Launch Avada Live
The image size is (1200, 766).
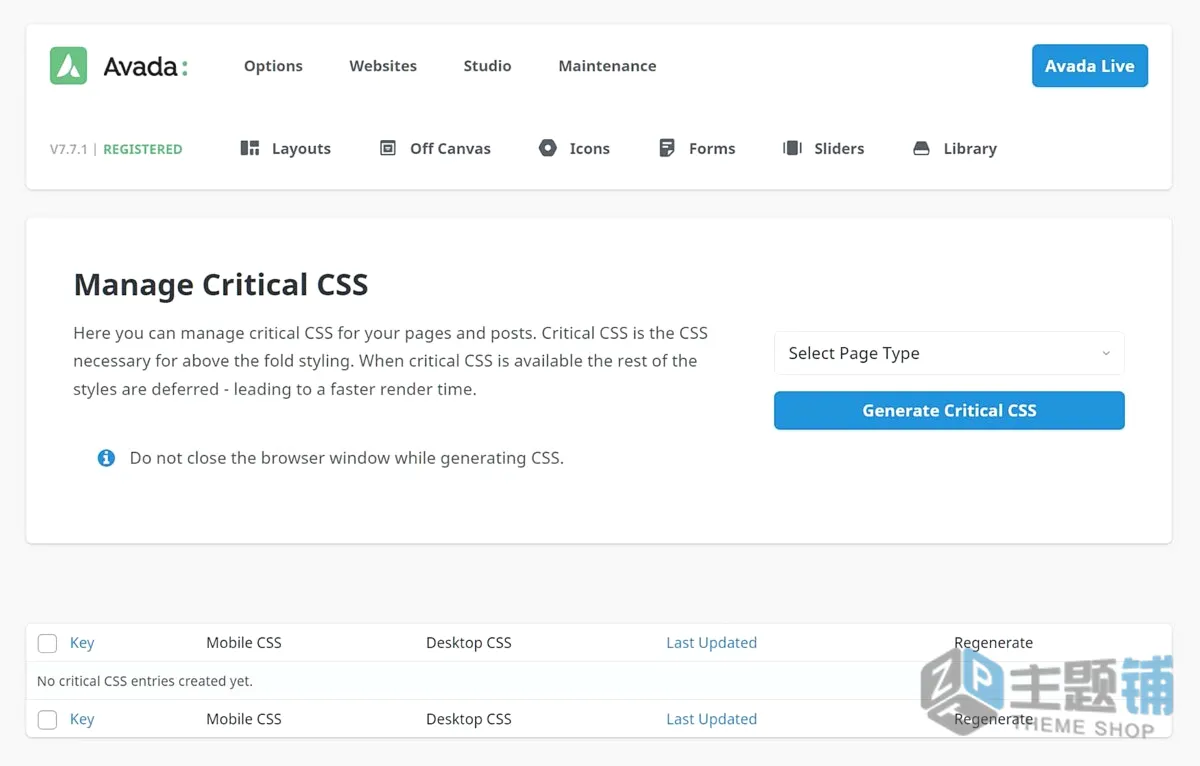[x=1090, y=66]
